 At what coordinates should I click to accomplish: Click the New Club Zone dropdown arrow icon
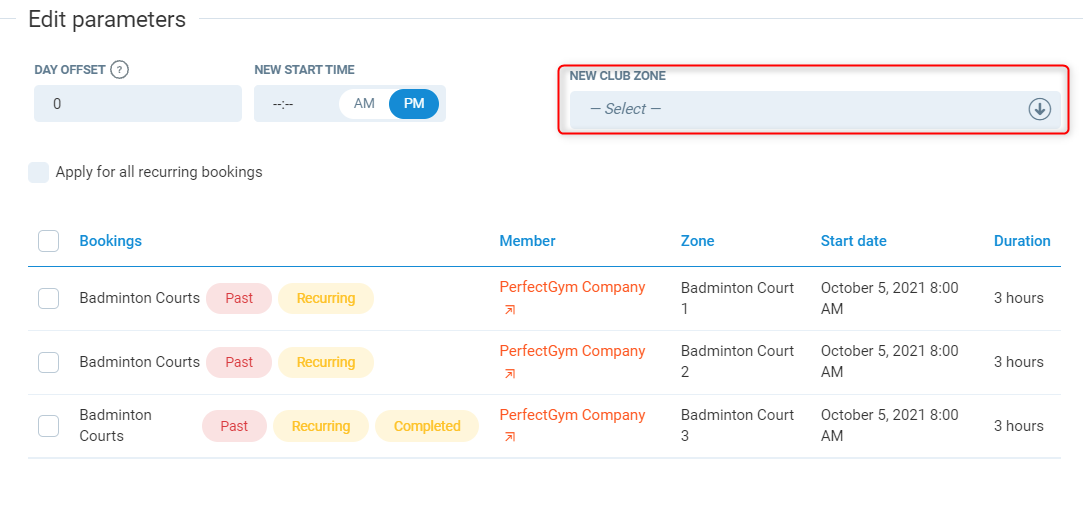click(1039, 109)
